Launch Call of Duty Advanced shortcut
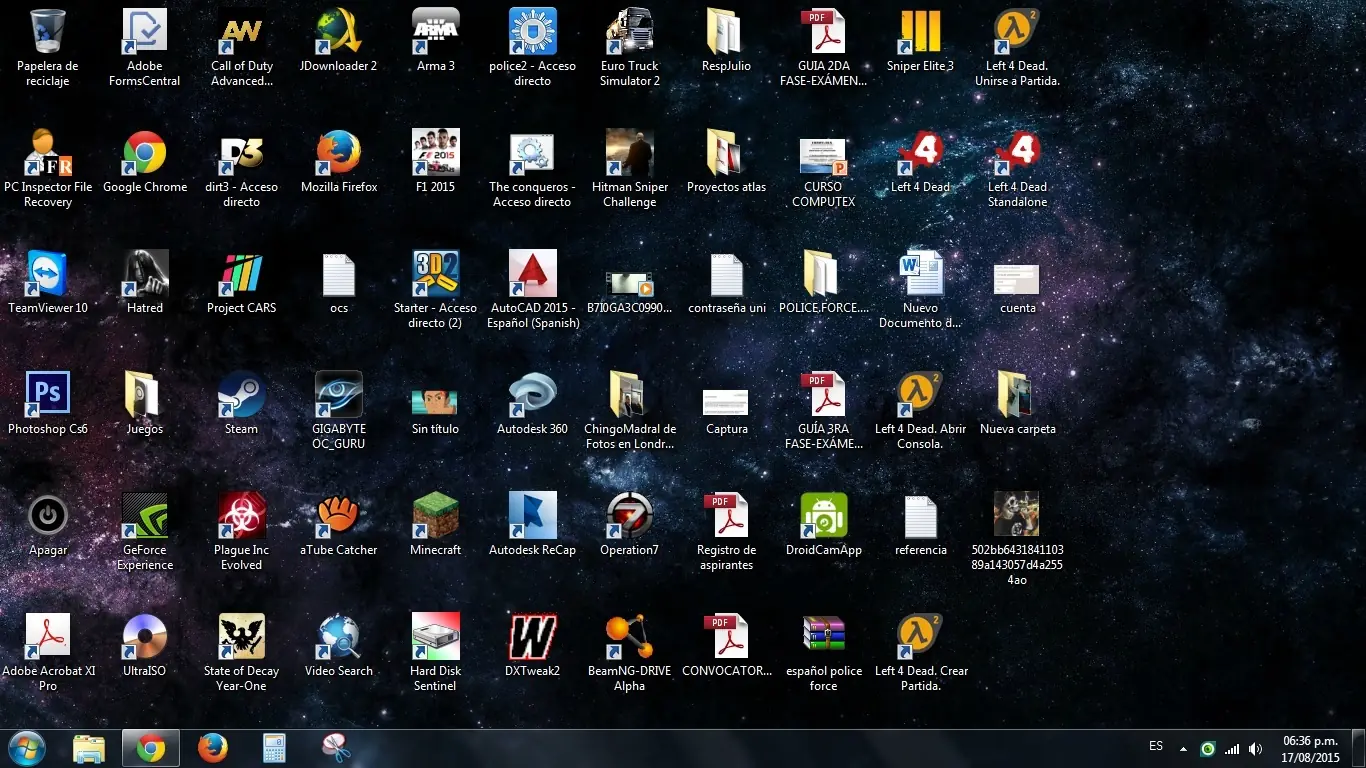 pos(242,32)
